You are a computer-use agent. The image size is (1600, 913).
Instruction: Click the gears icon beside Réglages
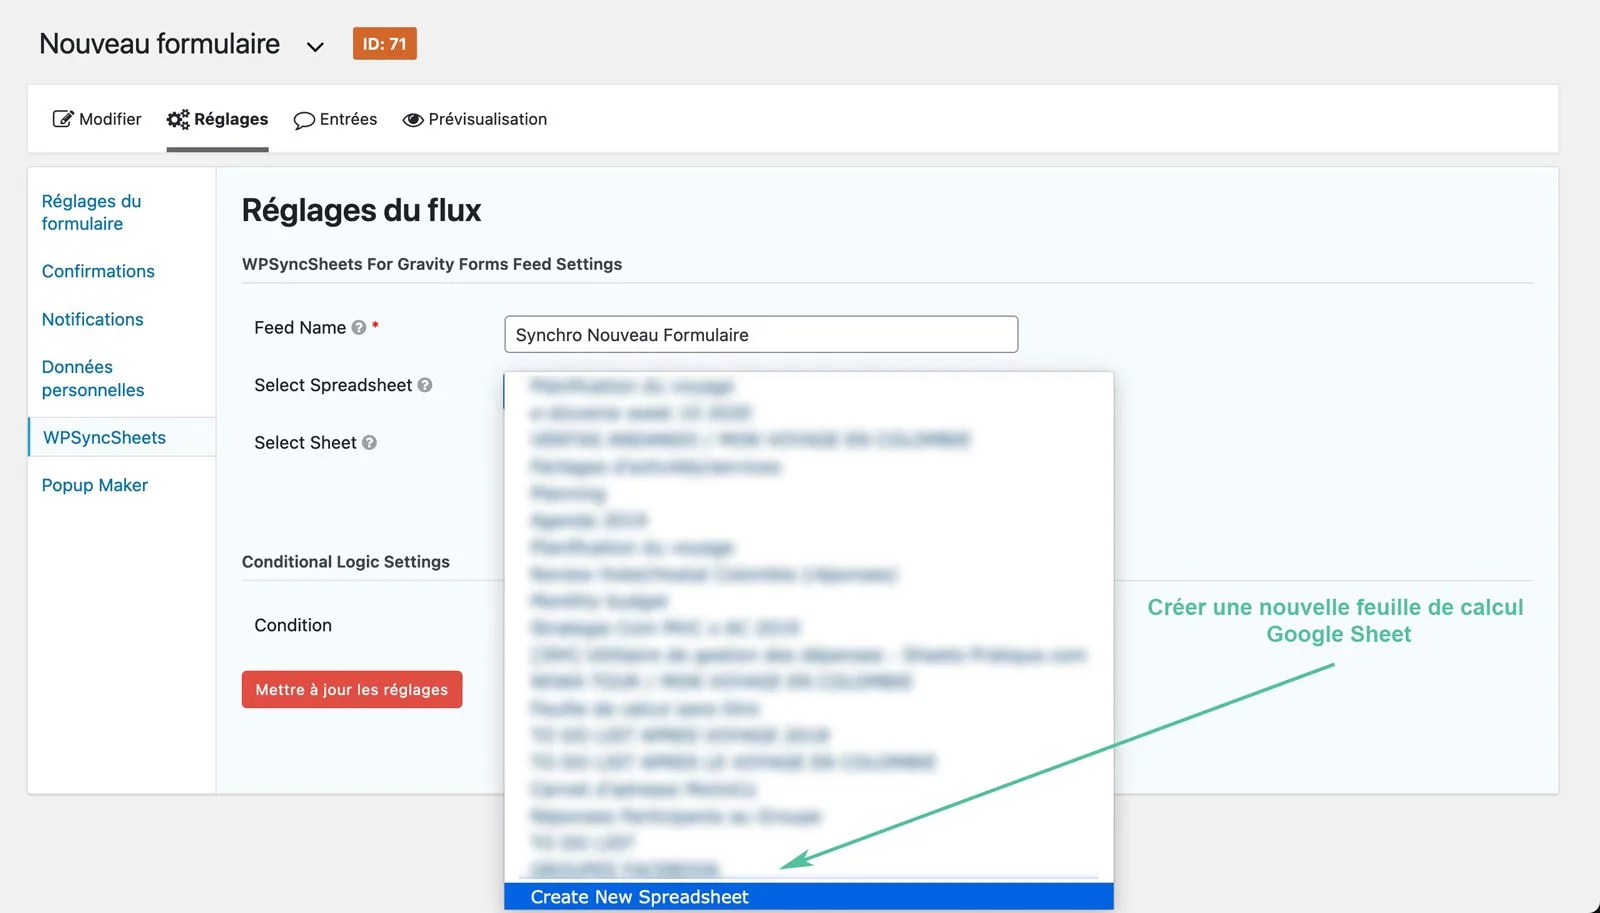click(x=177, y=118)
